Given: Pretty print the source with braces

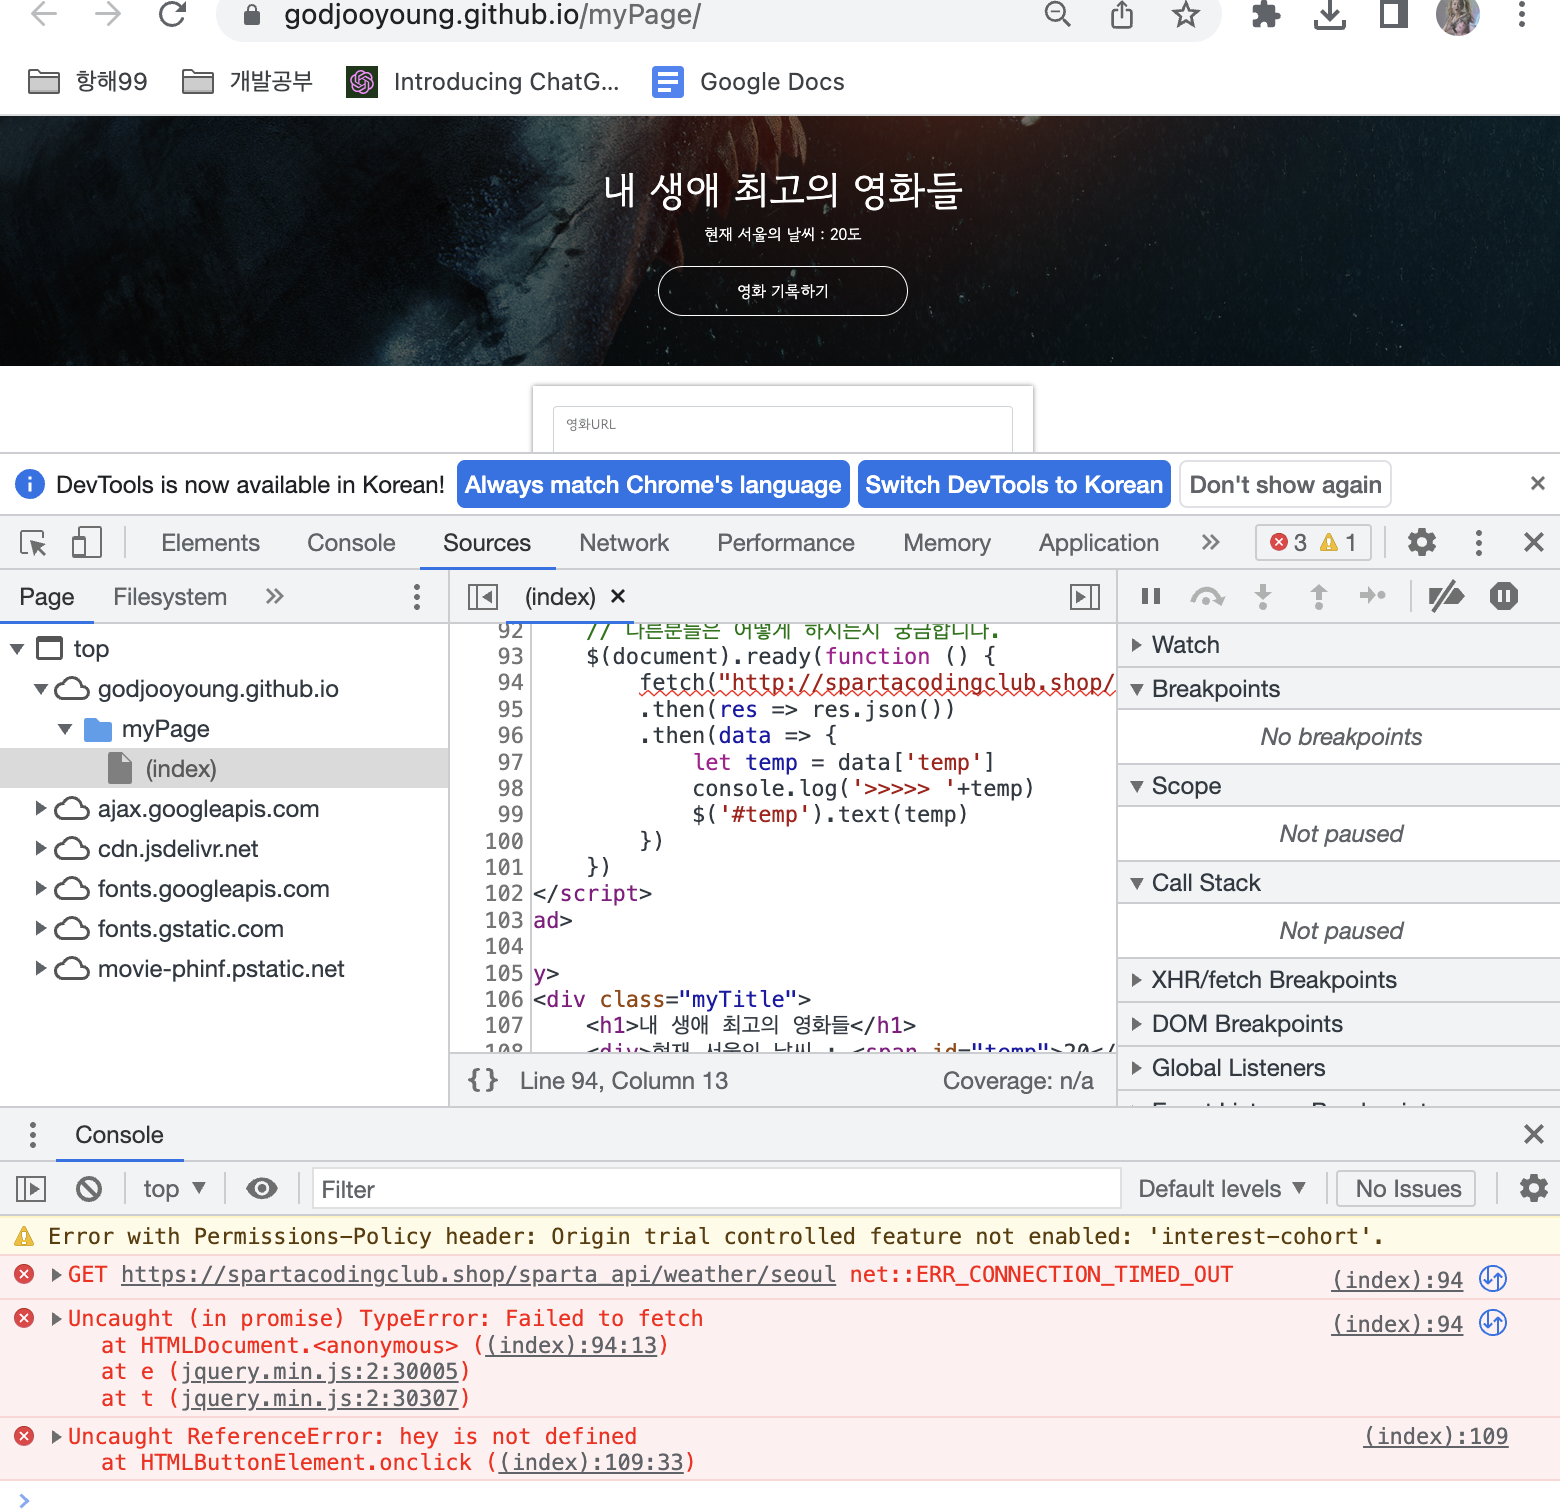Looking at the screenshot, I should pos(483,1080).
